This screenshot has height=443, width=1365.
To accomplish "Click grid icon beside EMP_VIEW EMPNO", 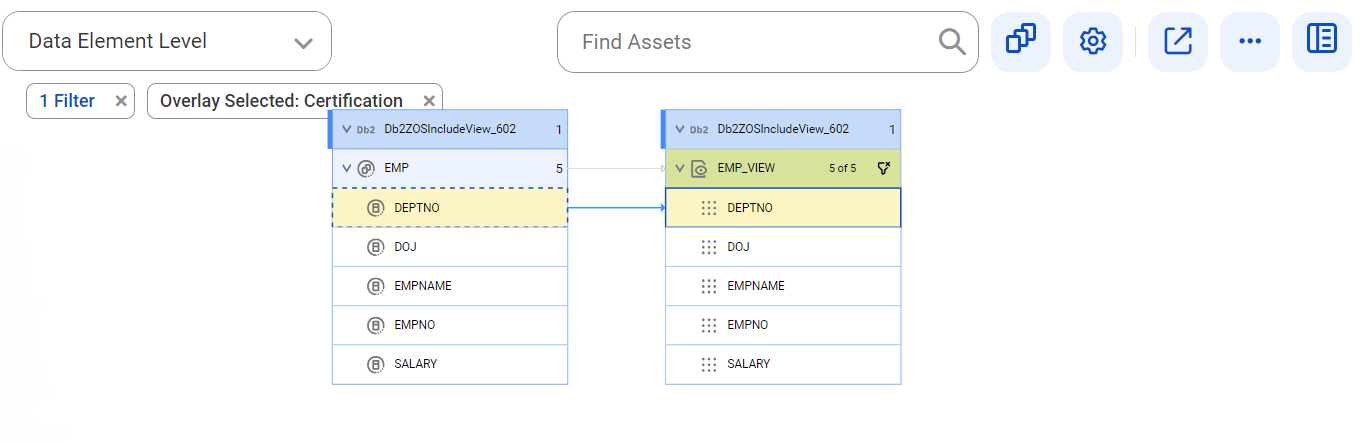I will [x=709, y=325].
